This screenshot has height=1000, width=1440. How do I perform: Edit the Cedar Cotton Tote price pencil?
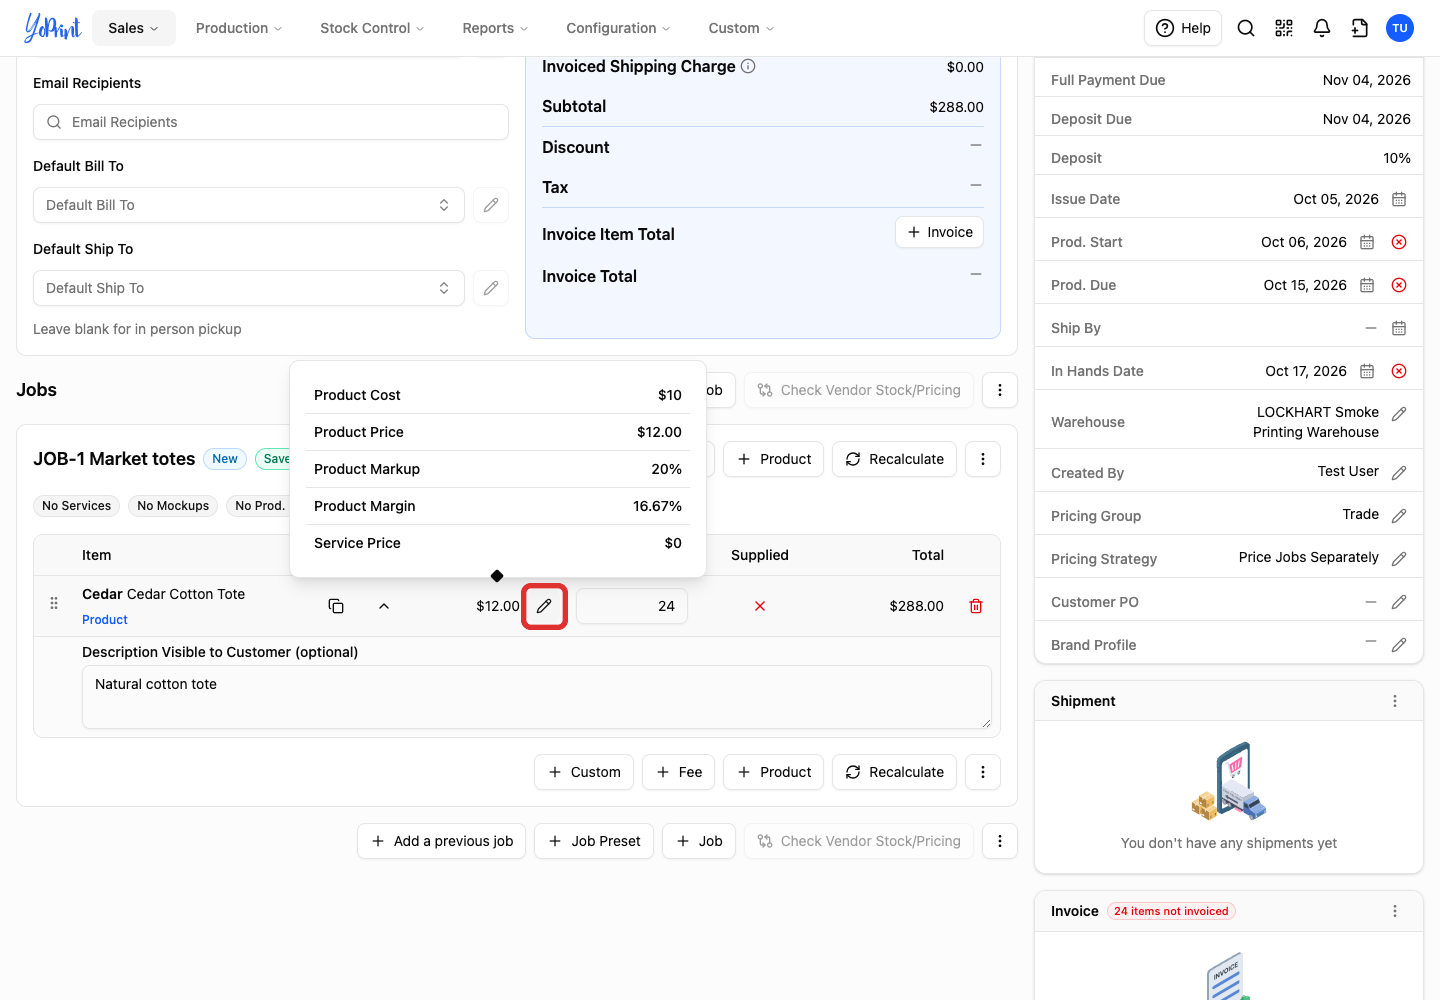544,606
